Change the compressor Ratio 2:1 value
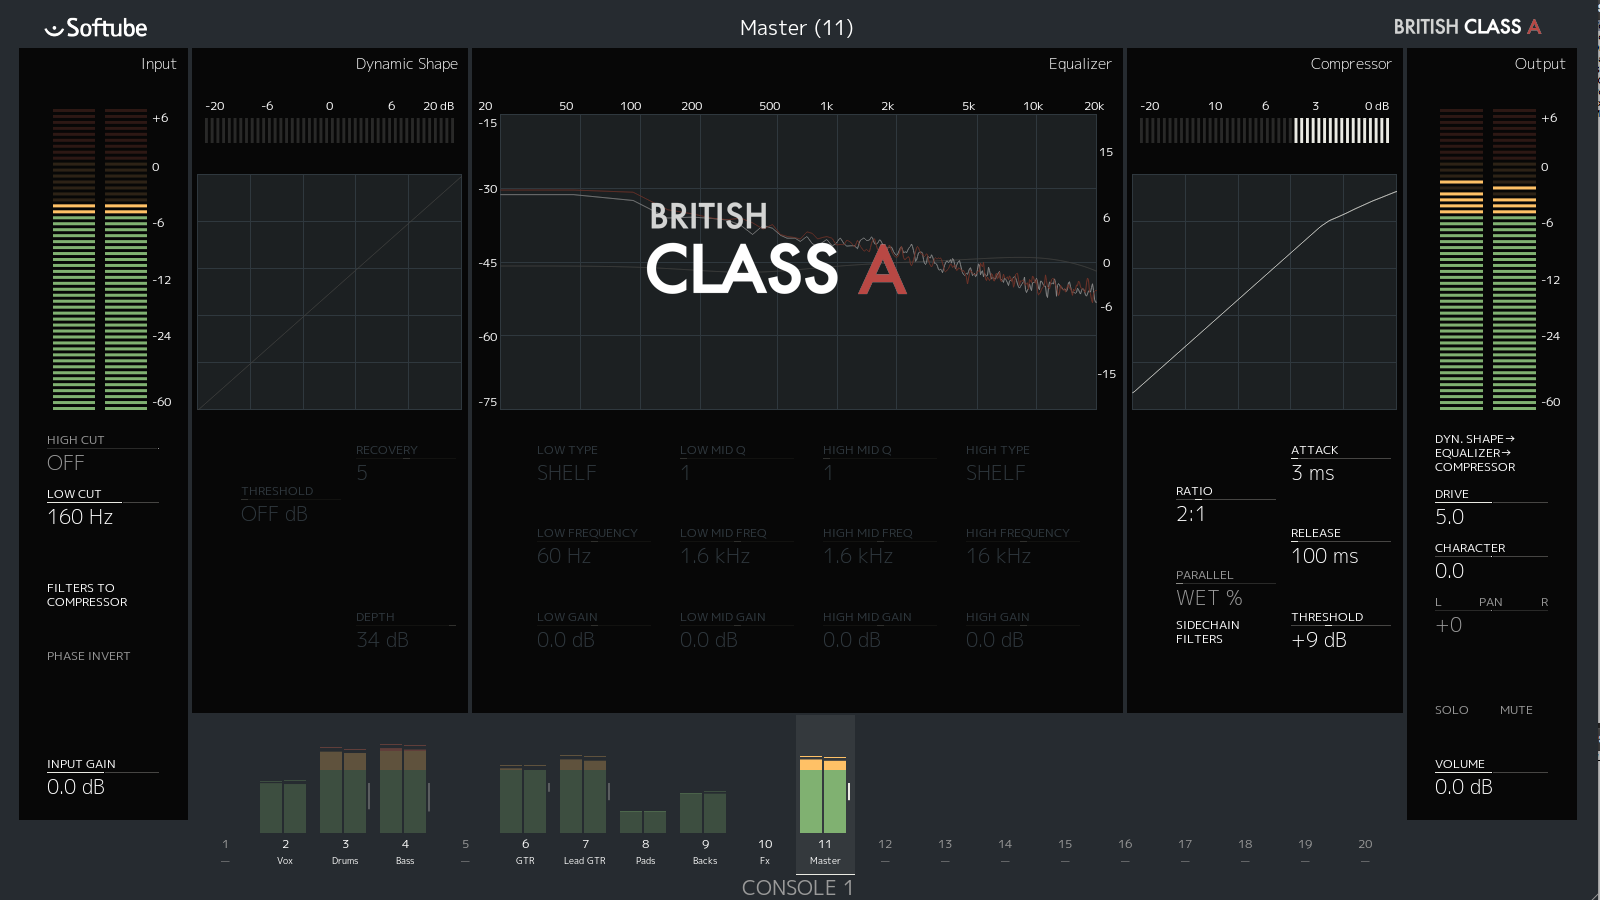Screen dimensions: 1600x900 click(1191, 514)
